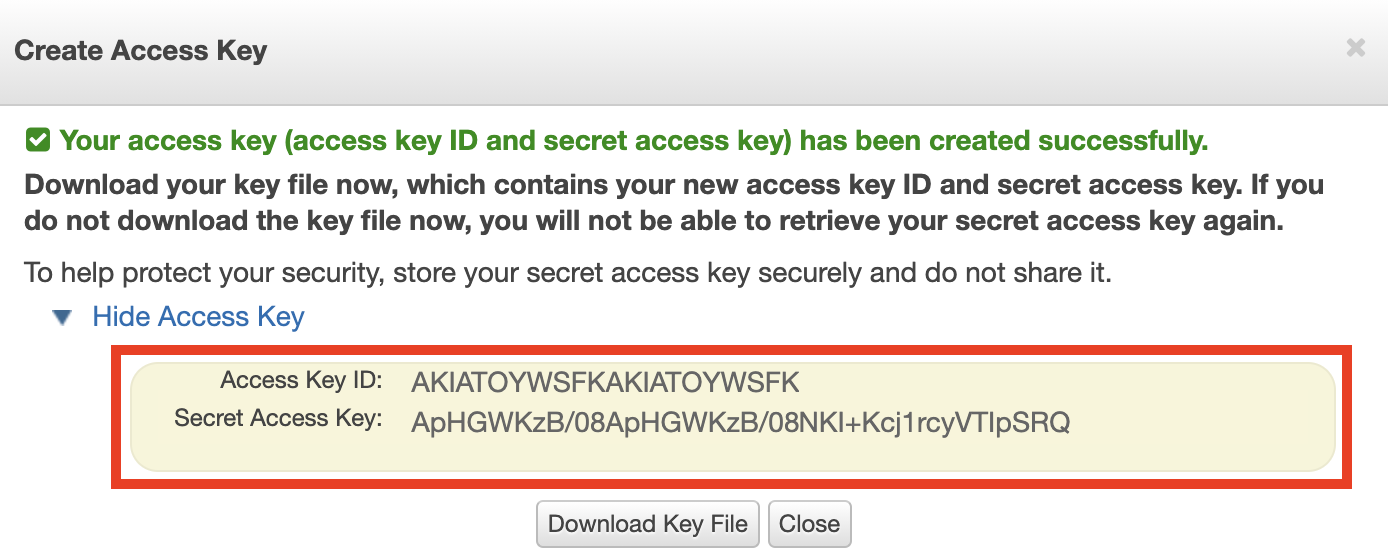Click the Hide Access Key link
The height and width of the screenshot is (558, 1388).
(x=198, y=317)
